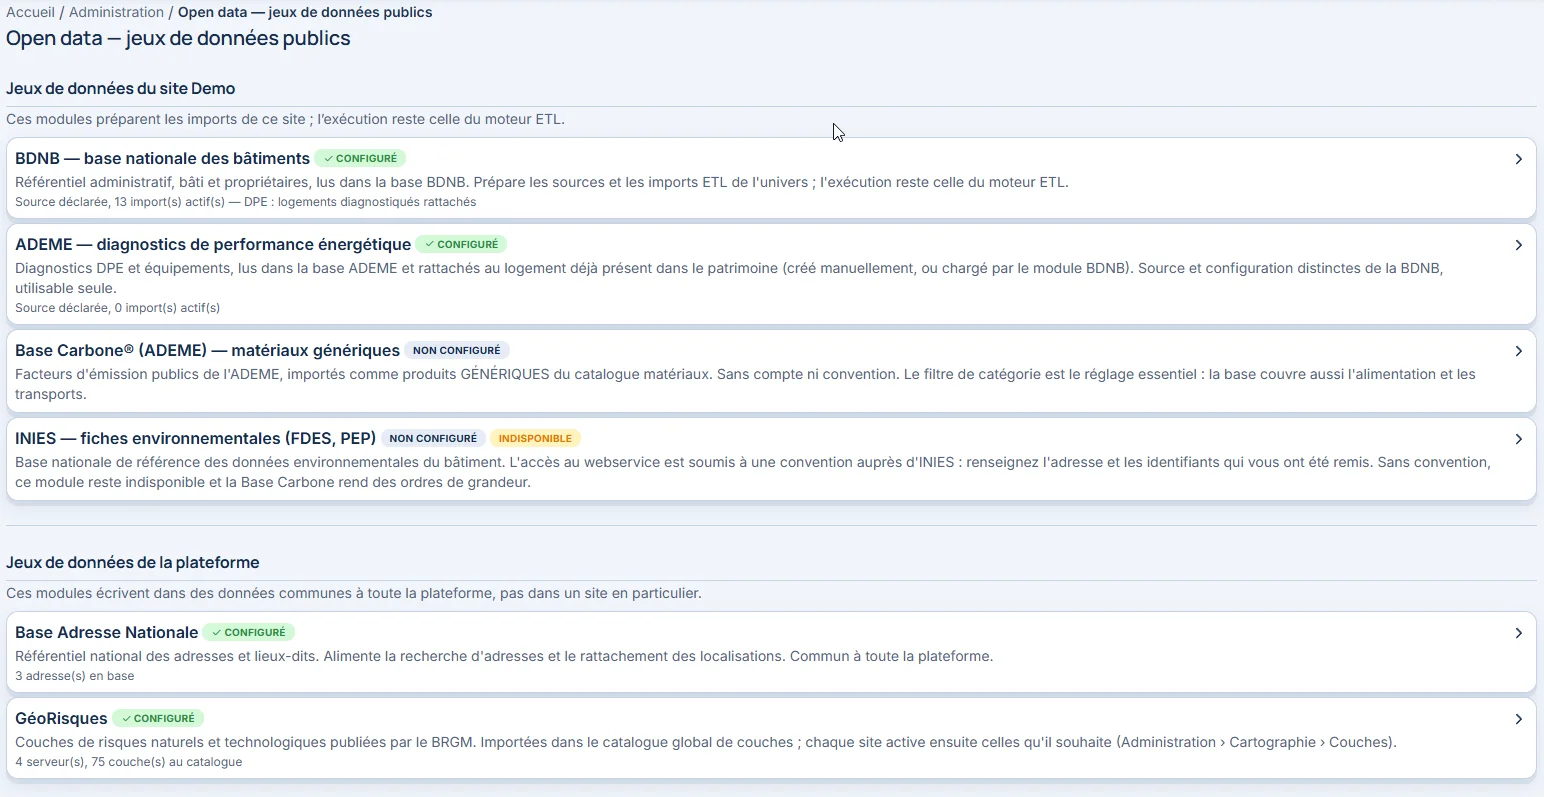The width and height of the screenshot is (1544, 797).
Task: Click INIES — fiches environnementales (FDES, PEP) title
Action: tap(195, 438)
